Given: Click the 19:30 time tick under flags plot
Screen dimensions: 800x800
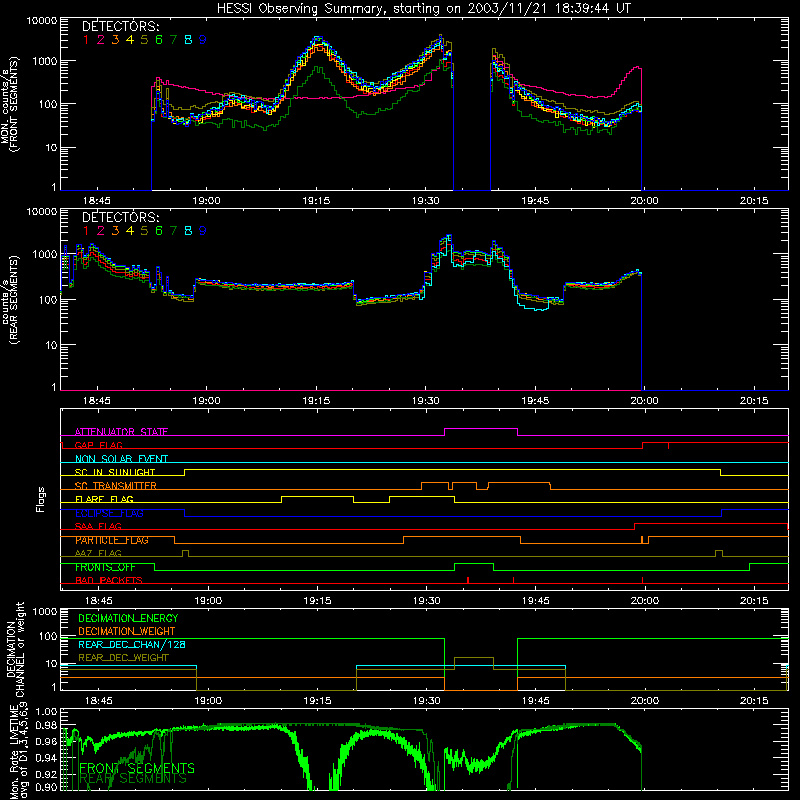Looking at the screenshot, I should (427, 601).
